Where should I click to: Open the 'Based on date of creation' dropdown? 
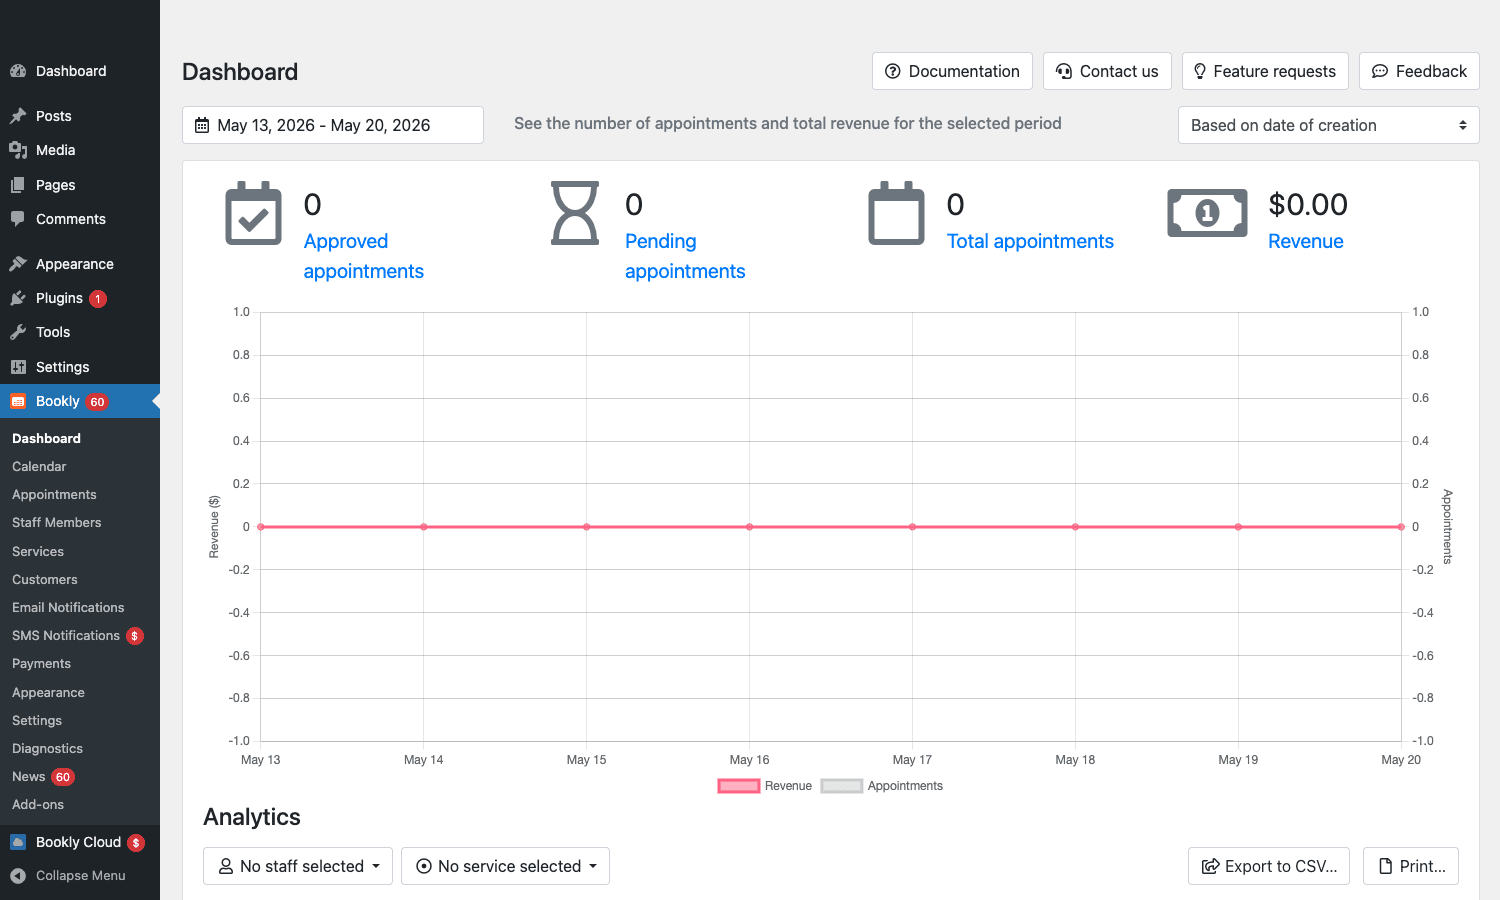click(x=1329, y=125)
